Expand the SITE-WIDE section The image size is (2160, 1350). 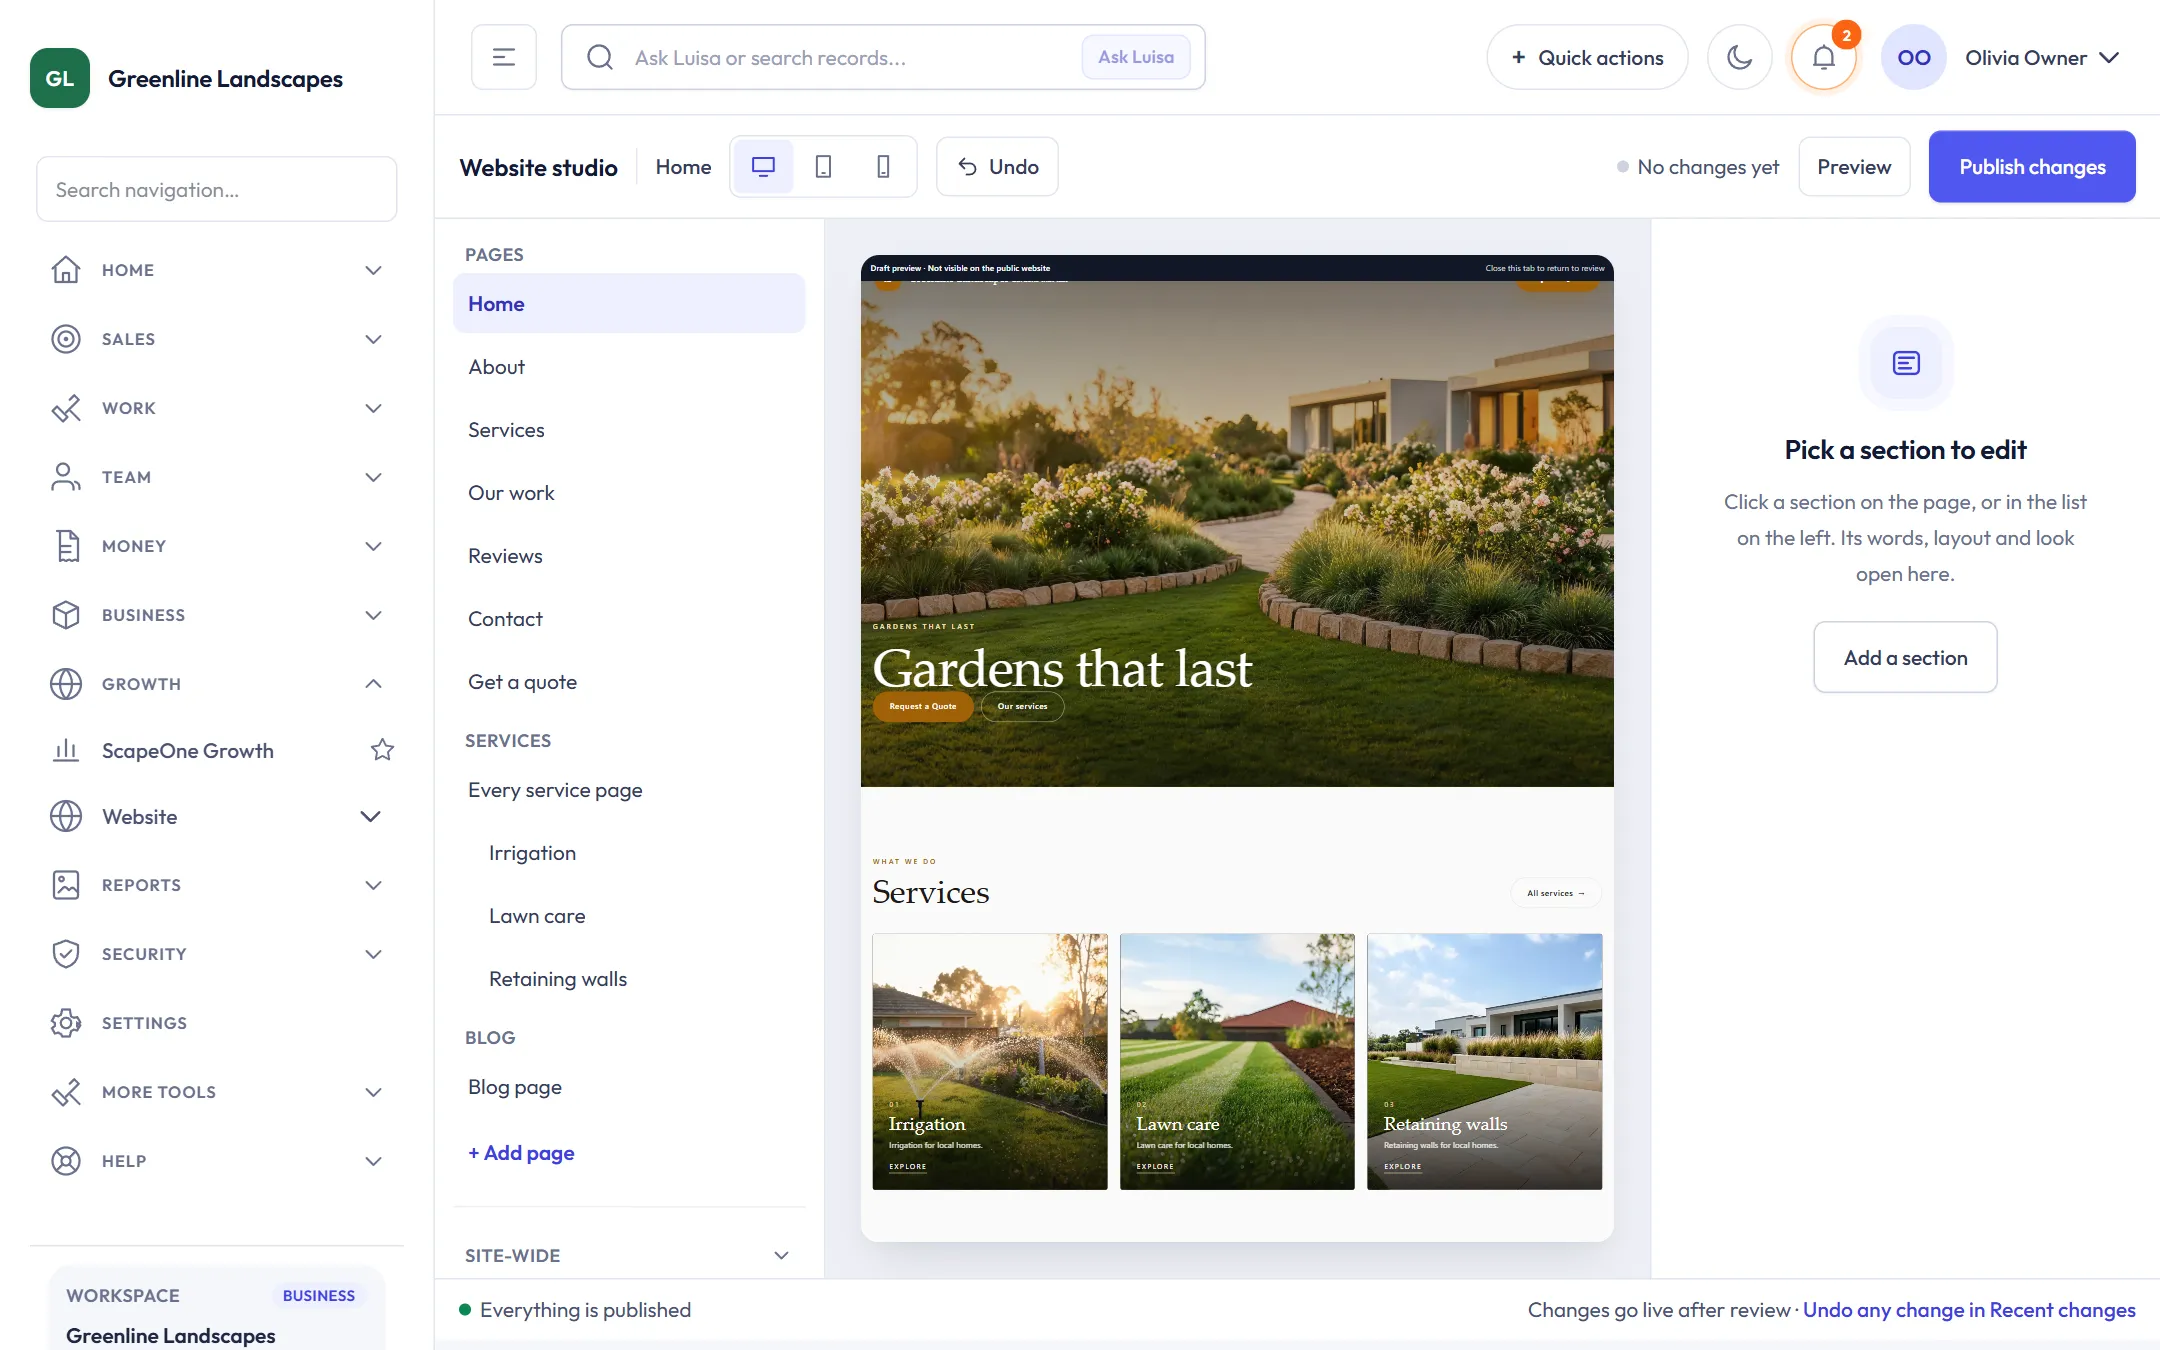click(x=629, y=1255)
